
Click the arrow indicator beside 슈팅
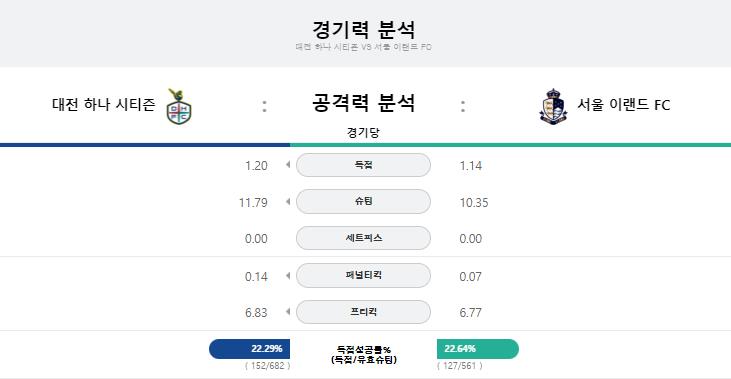(288, 201)
